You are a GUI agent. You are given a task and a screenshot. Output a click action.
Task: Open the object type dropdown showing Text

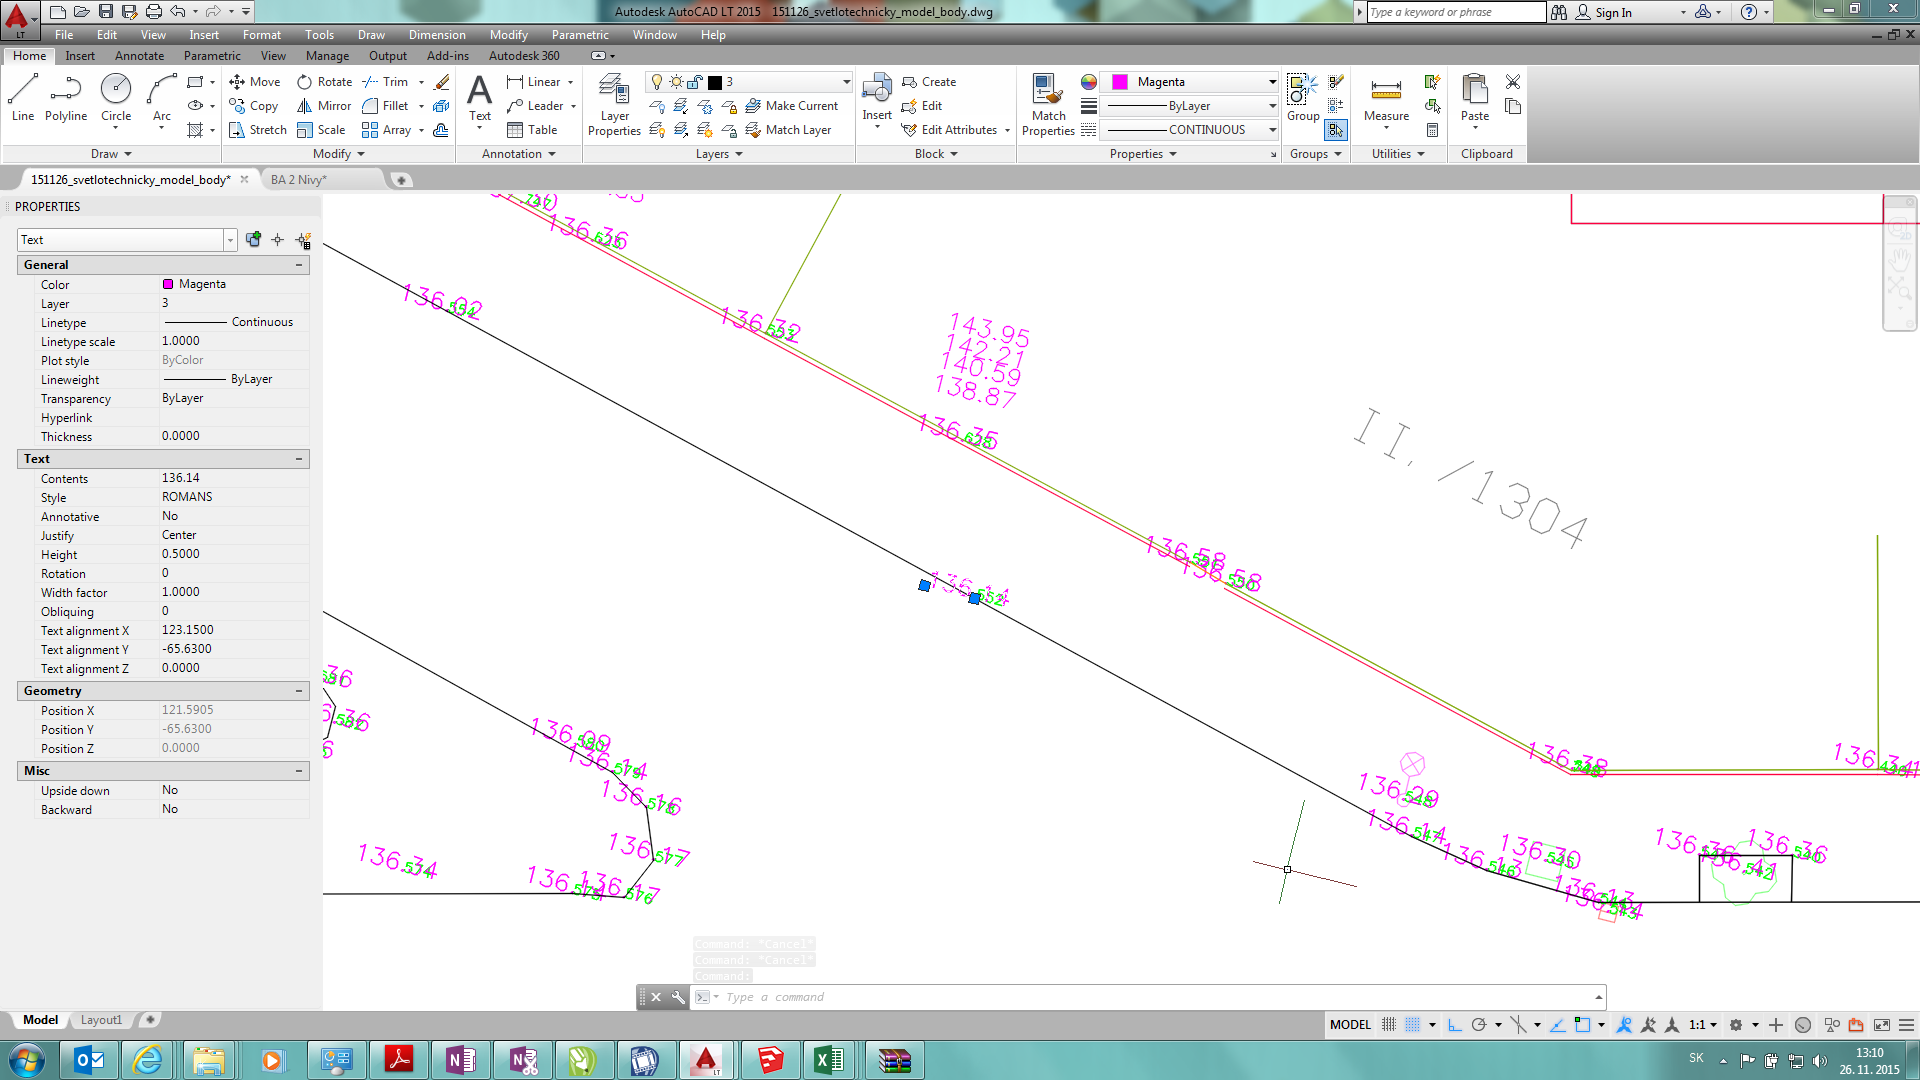coord(127,240)
